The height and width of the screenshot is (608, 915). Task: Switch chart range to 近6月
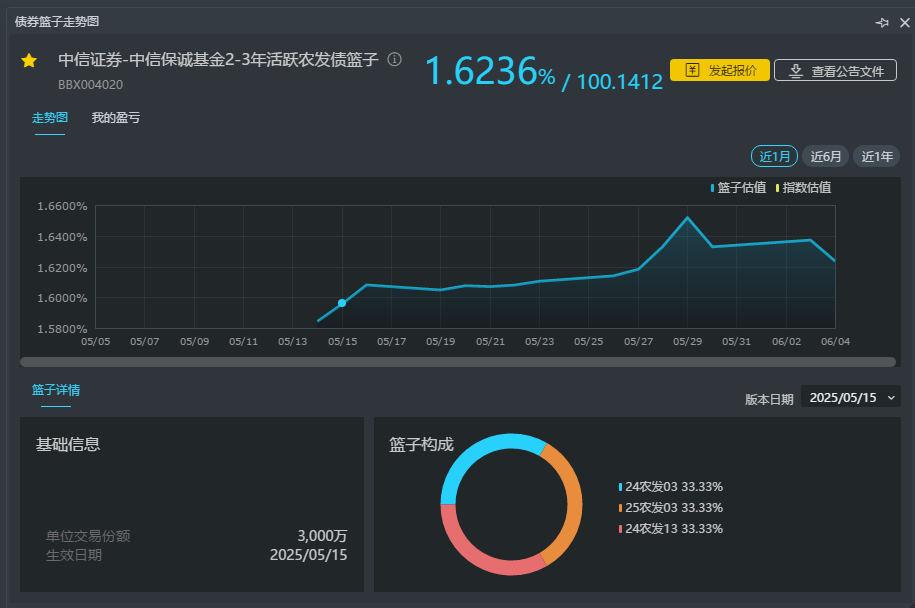[825, 156]
